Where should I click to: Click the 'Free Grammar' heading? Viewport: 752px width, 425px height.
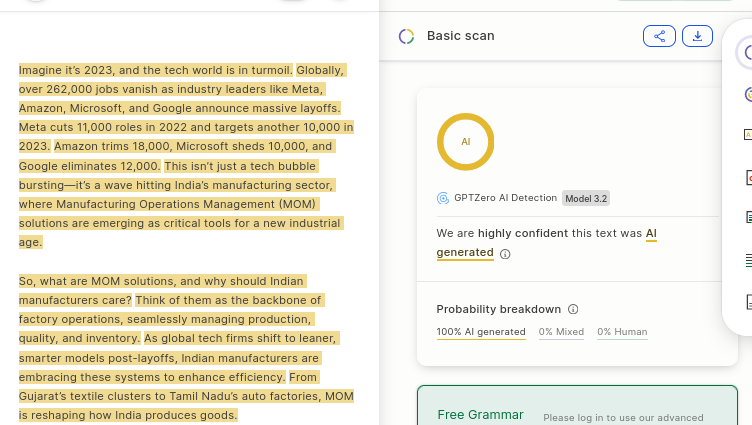480,414
